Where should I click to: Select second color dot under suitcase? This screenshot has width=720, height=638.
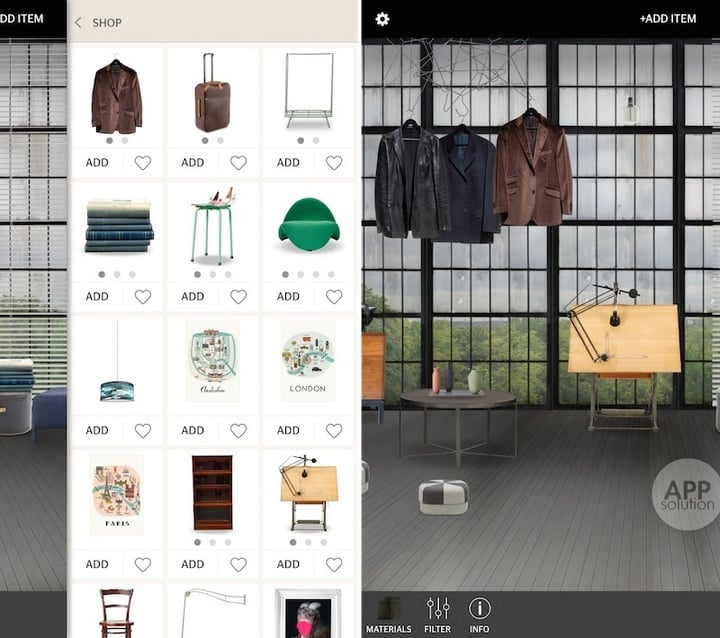tap(219, 141)
